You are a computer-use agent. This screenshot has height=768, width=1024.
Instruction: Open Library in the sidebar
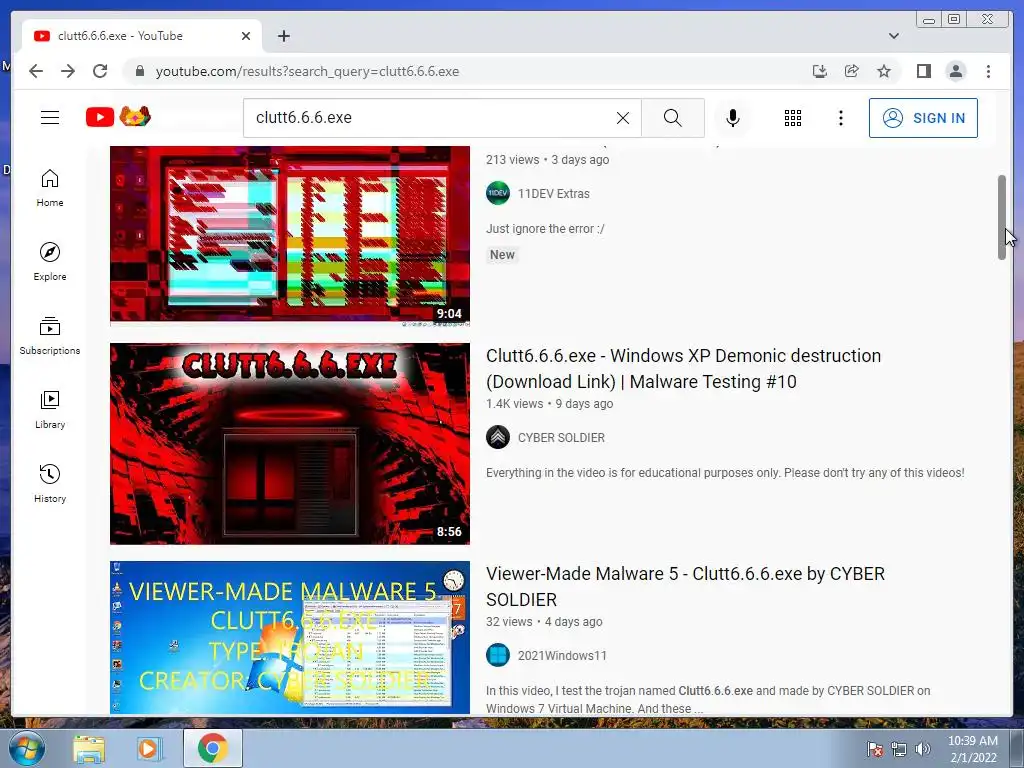tap(50, 409)
